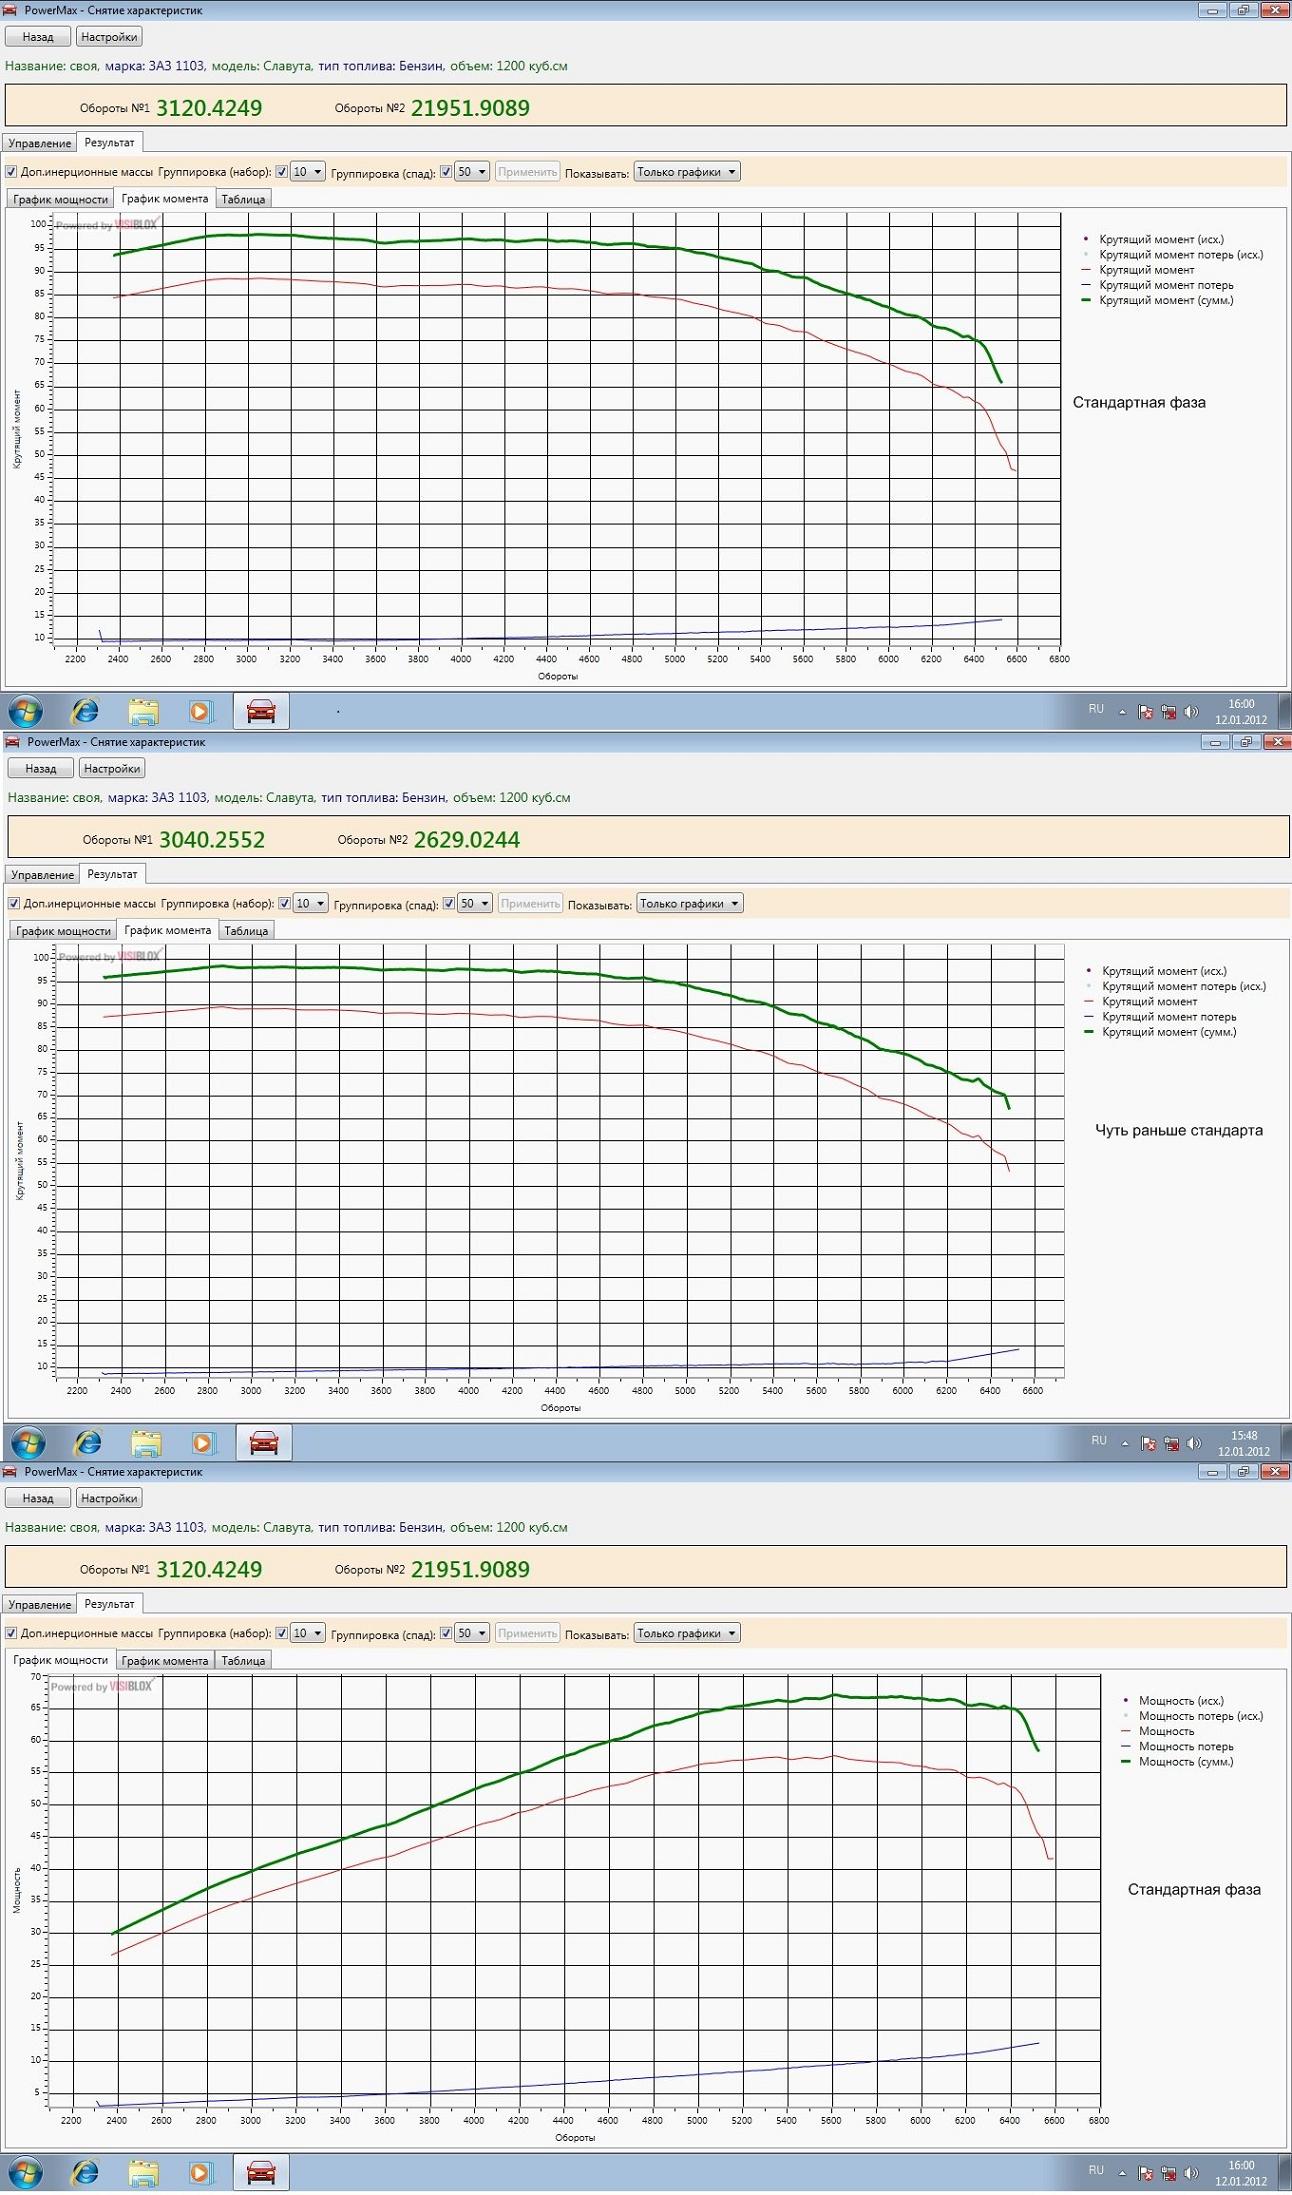1292x2195 pixels.
Task: Open the 50 grouping dropdown in the topmost torque window
Action: point(472,172)
